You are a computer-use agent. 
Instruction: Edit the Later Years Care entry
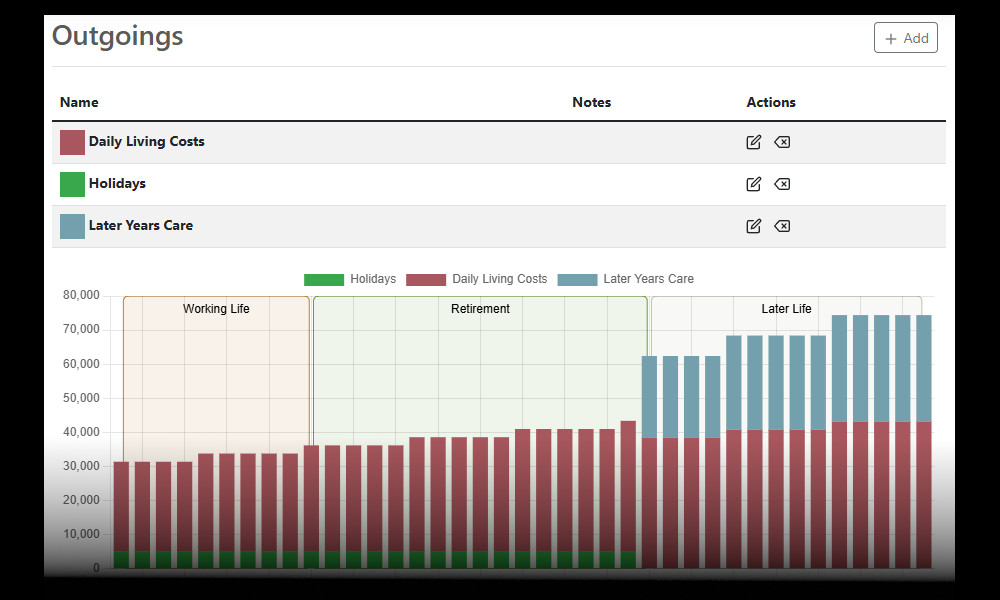(x=754, y=226)
